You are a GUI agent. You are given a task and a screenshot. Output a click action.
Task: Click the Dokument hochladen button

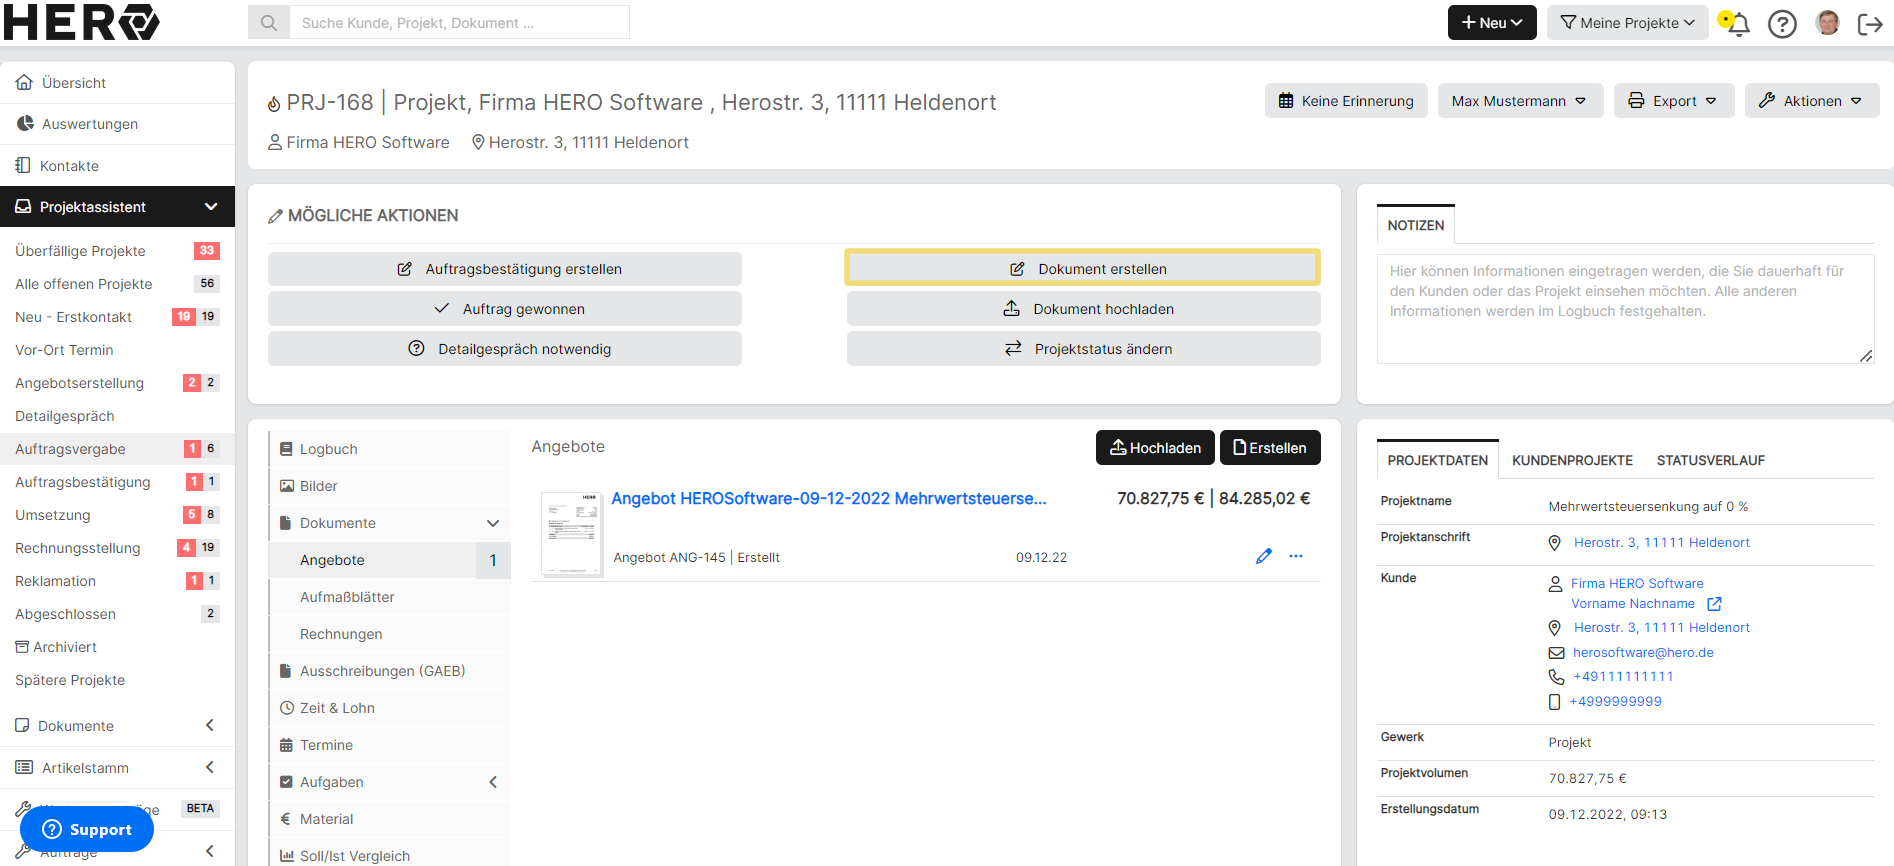(1083, 309)
